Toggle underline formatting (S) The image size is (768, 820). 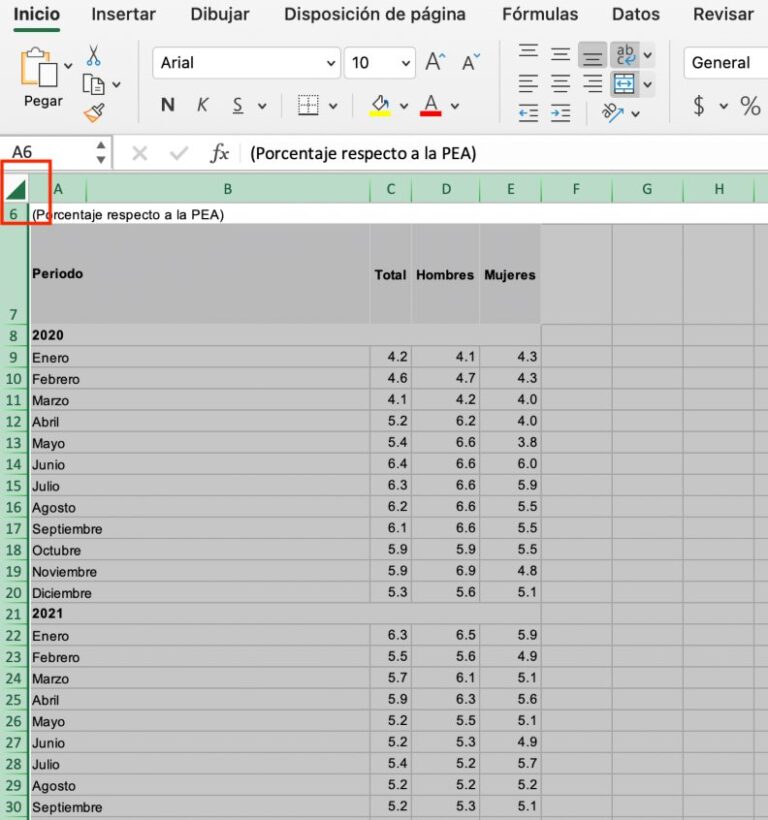(238, 105)
